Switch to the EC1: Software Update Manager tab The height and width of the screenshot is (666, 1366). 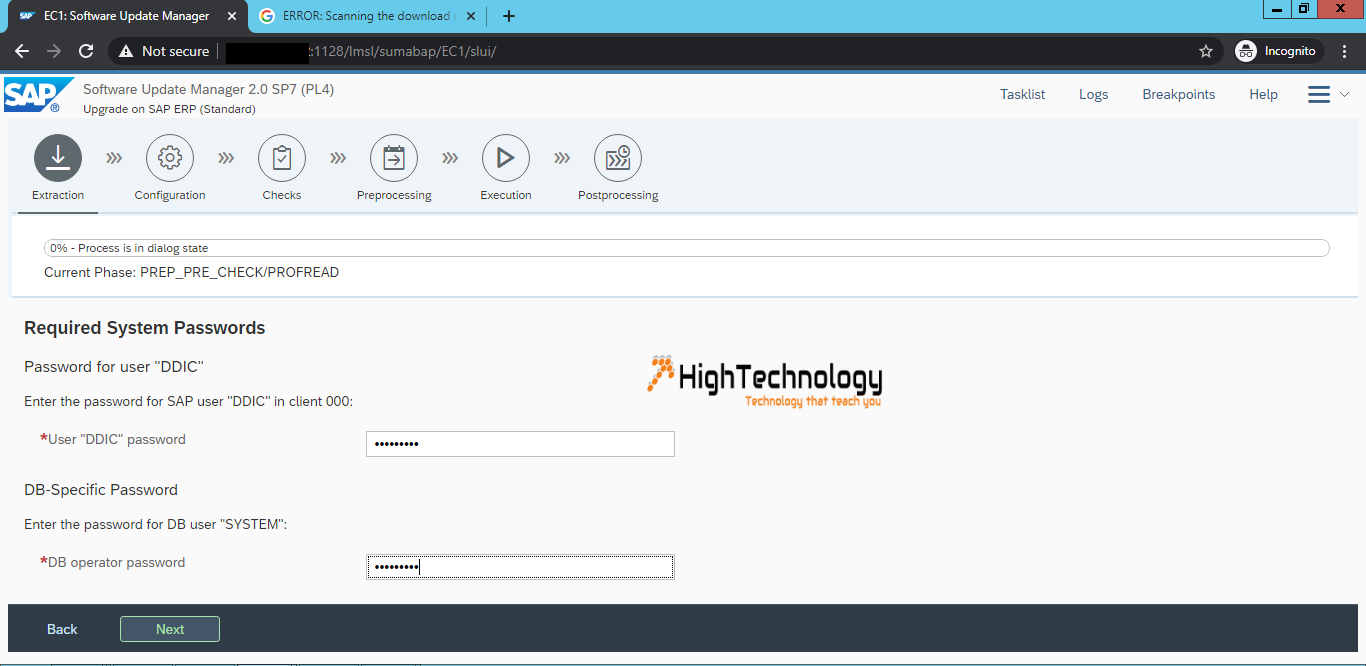click(x=128, y=16)
